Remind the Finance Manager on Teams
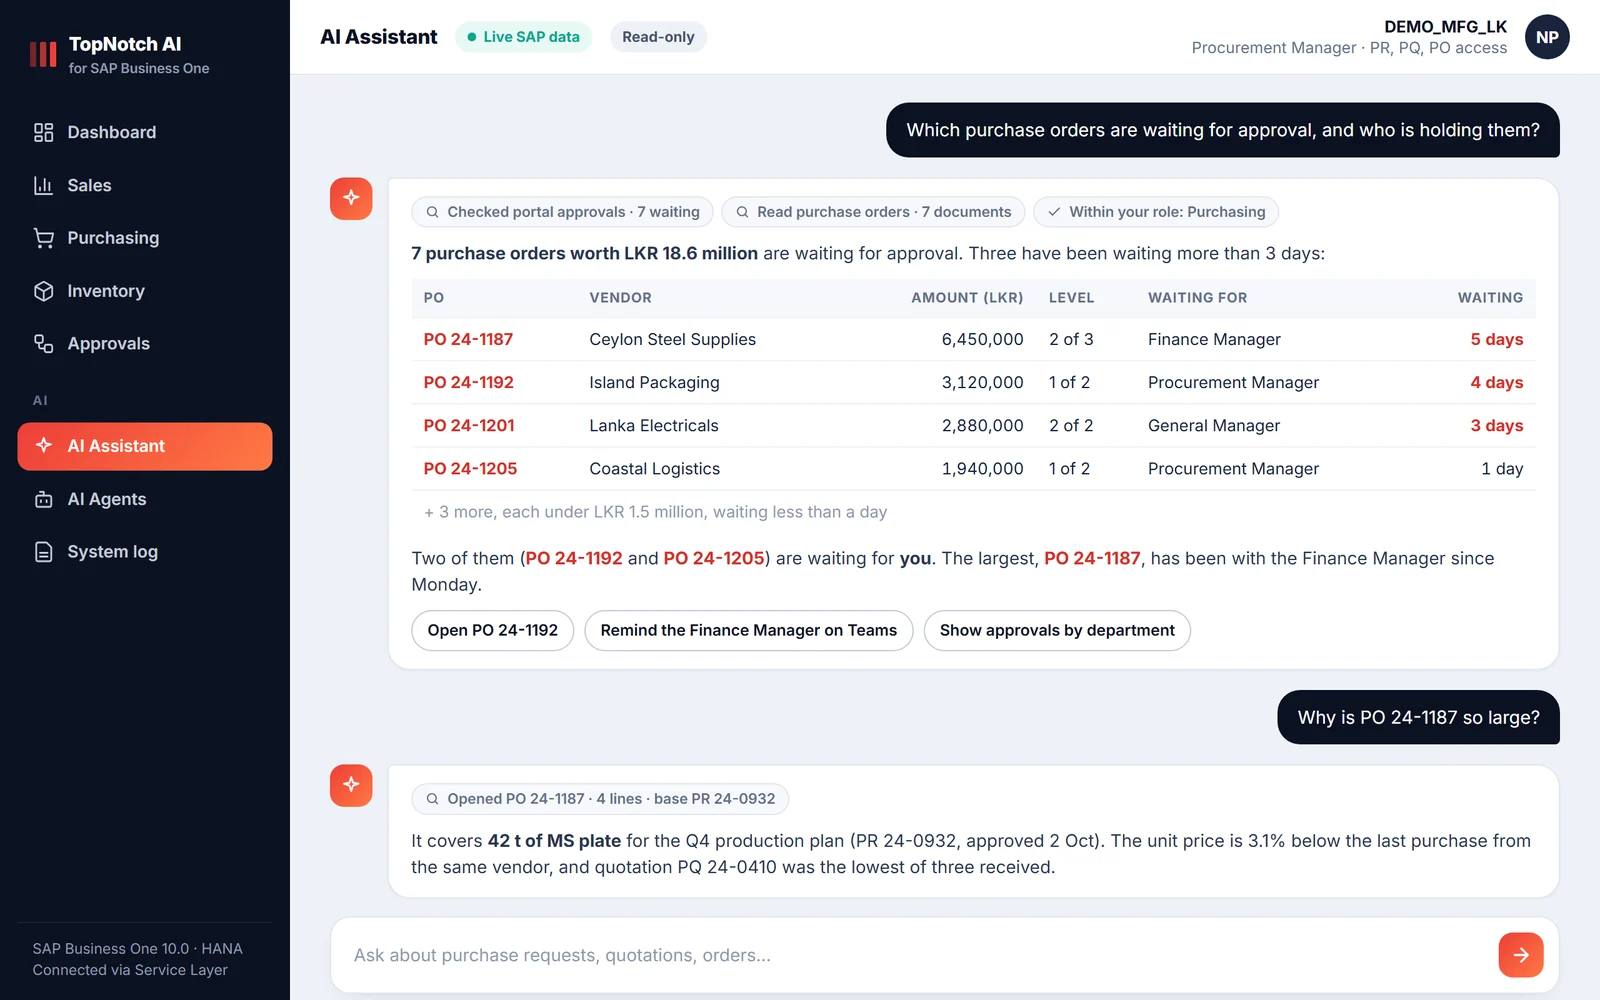 (x=749, y=631)
